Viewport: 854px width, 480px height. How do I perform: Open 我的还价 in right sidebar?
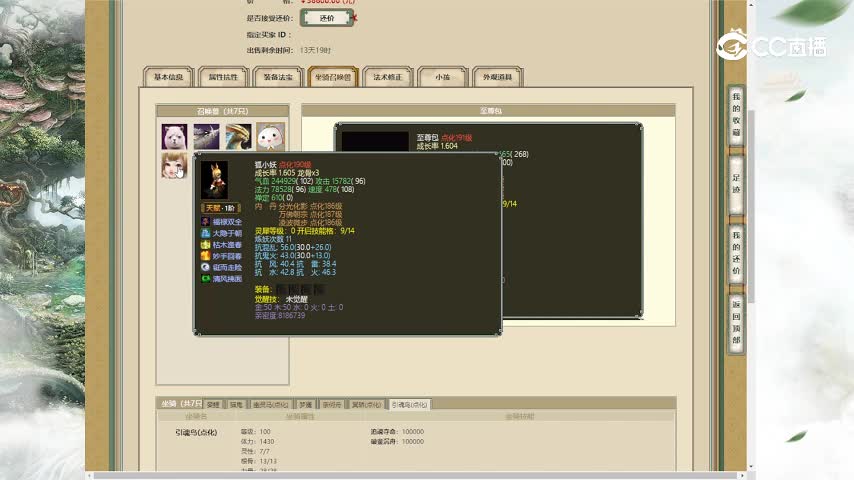click(736, 253)
